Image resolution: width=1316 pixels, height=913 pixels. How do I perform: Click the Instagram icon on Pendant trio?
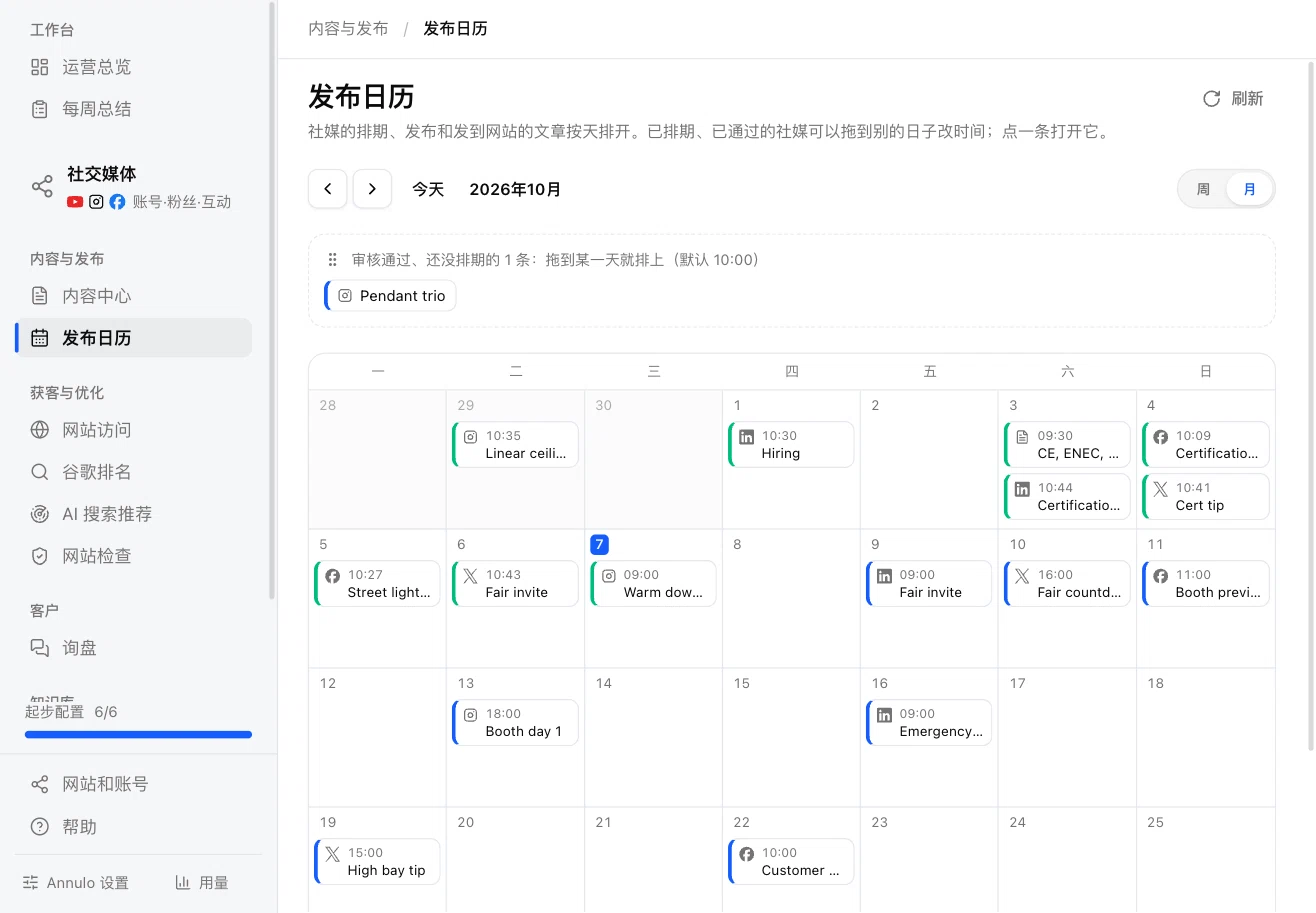[345, 296]
